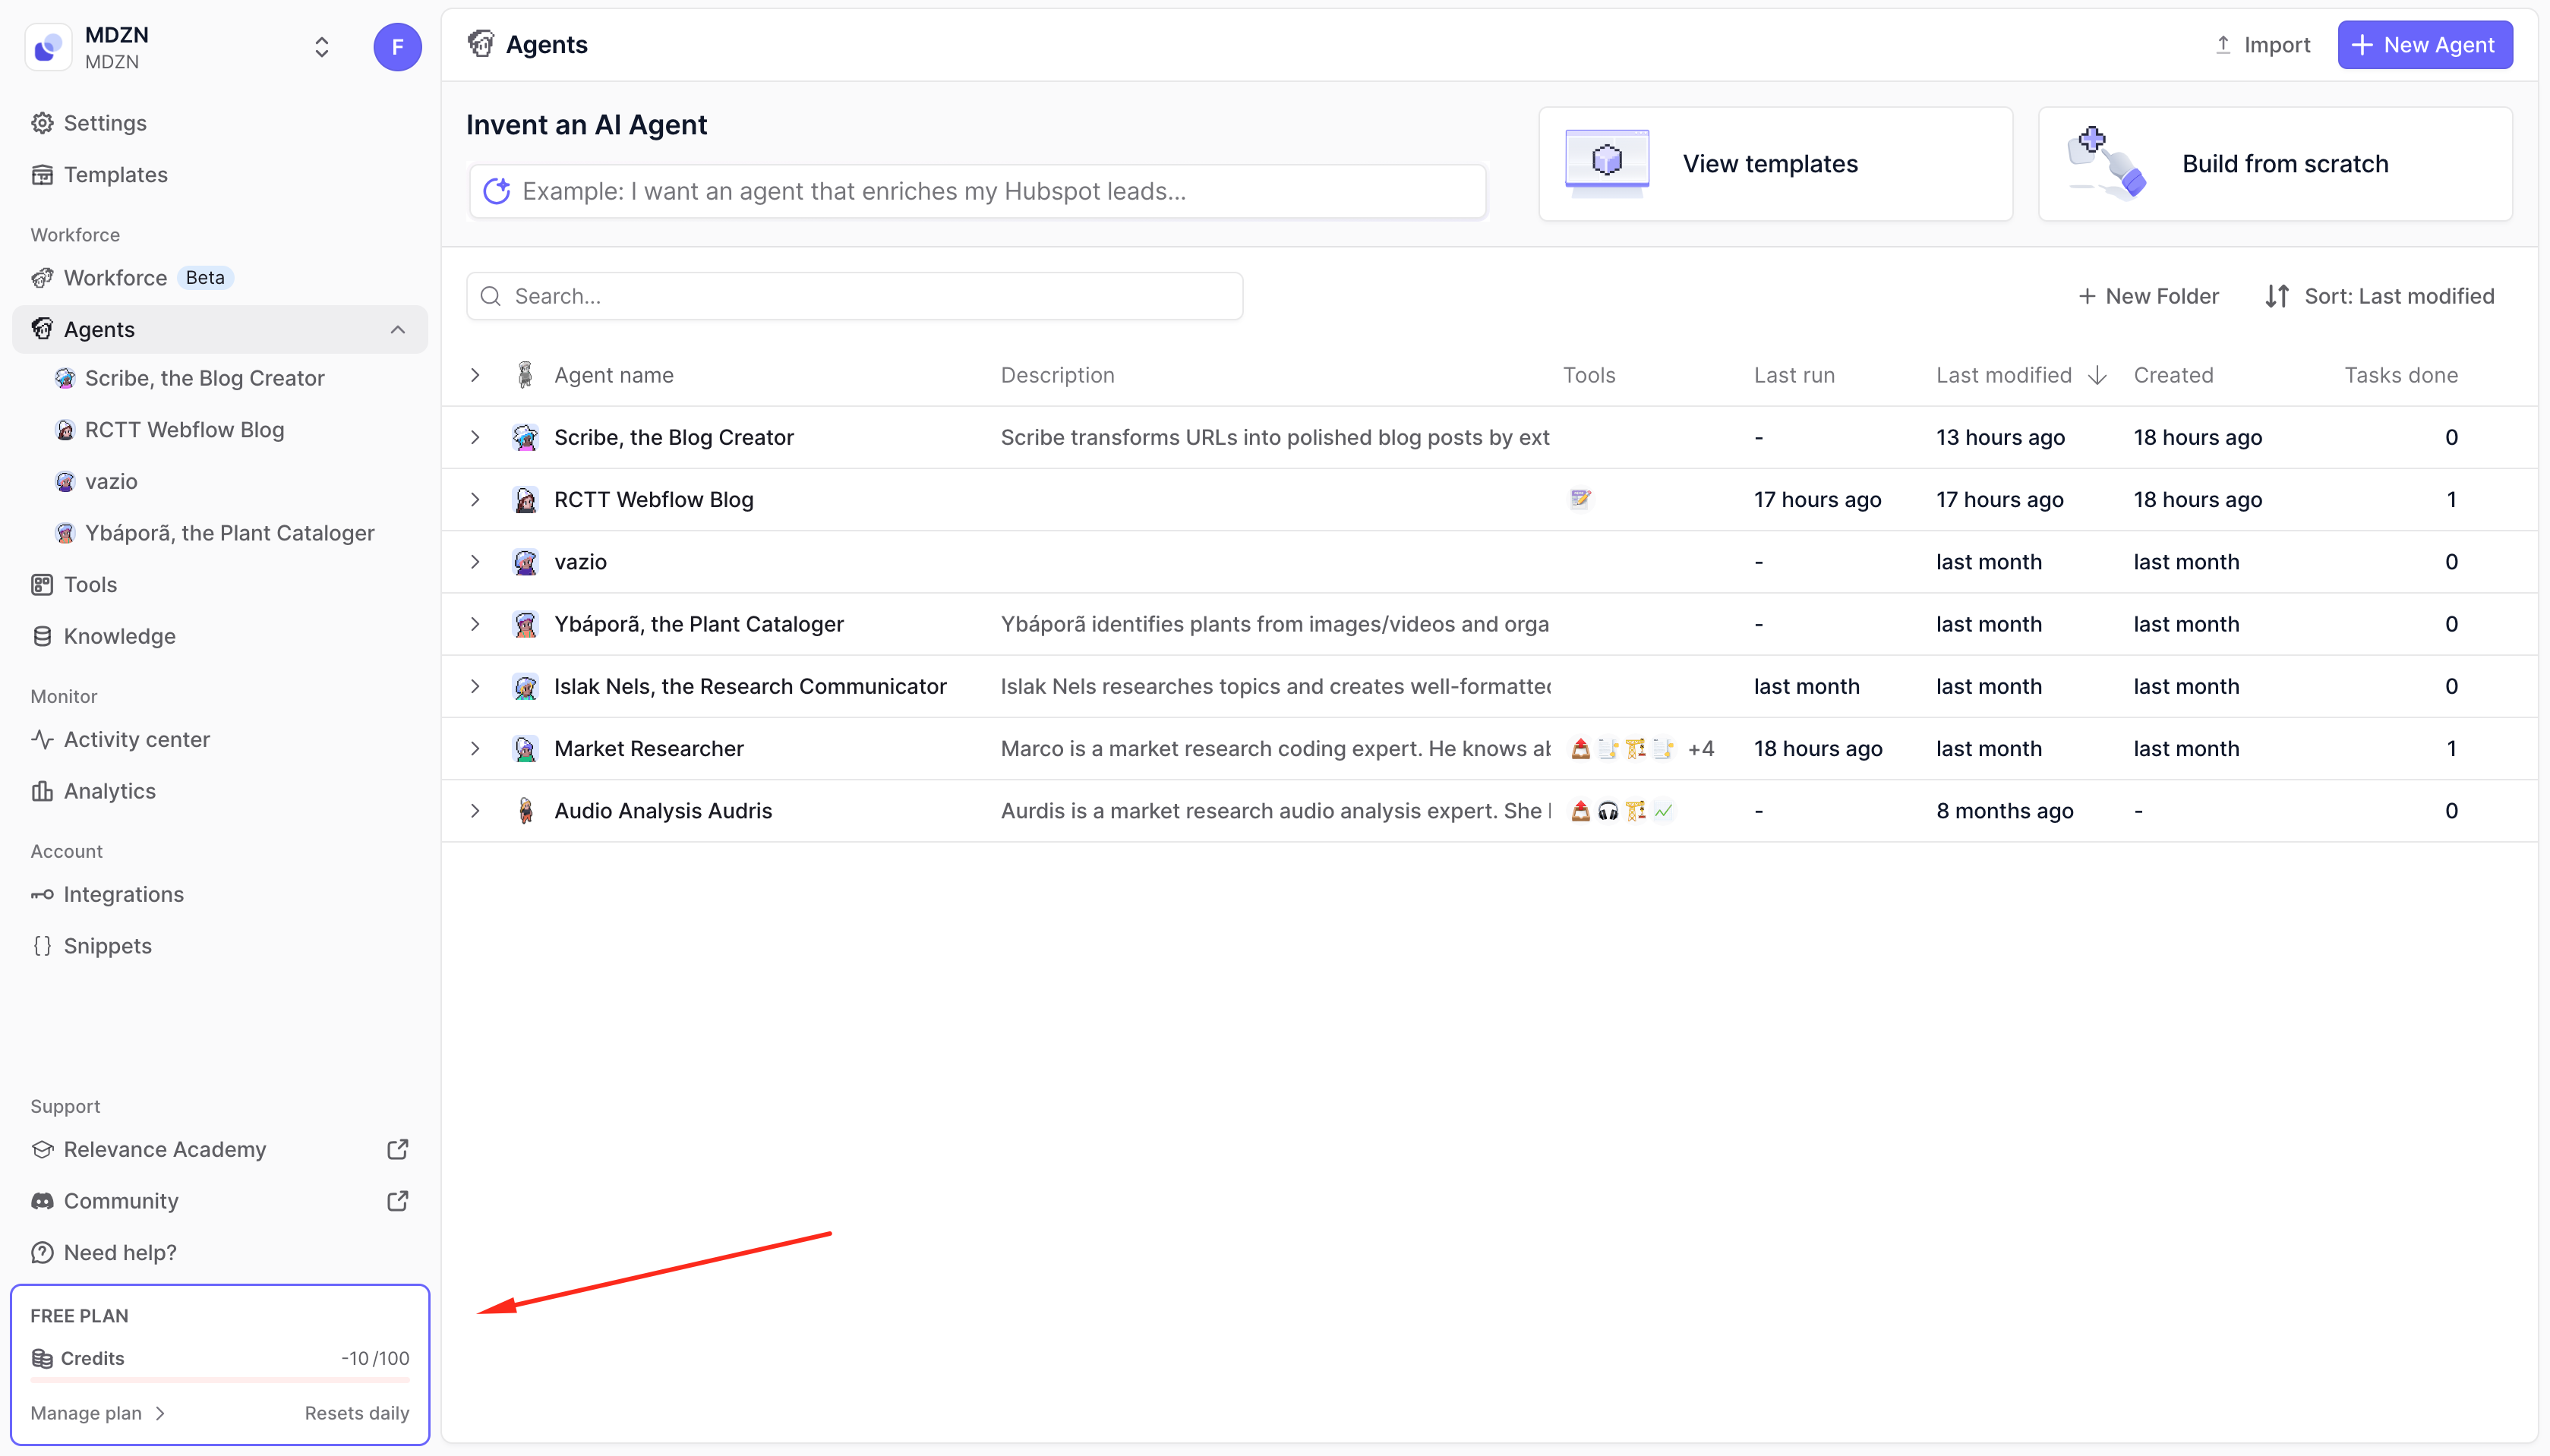Screen dimensions: 2550x1456
Task: Click the Market Researcher avatar in table
Action: tap(525, 748)
